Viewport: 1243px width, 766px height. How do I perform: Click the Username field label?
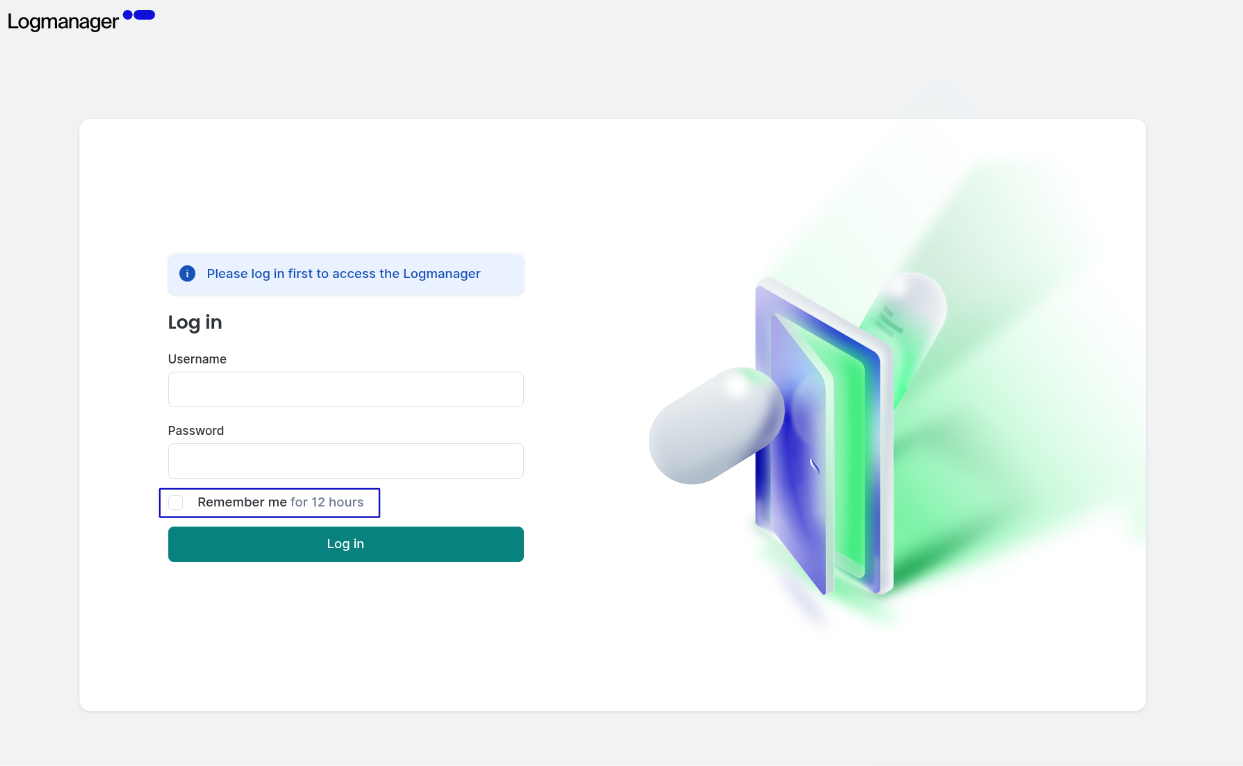point(197,358)
